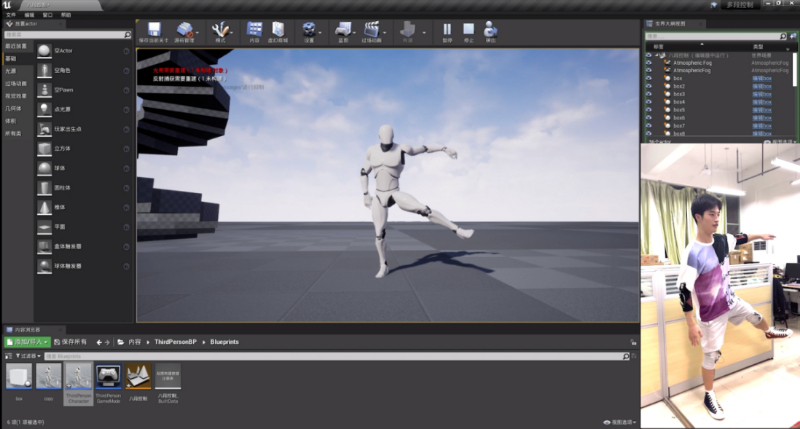Collapse the world root tree in outliner

[658, 55]
